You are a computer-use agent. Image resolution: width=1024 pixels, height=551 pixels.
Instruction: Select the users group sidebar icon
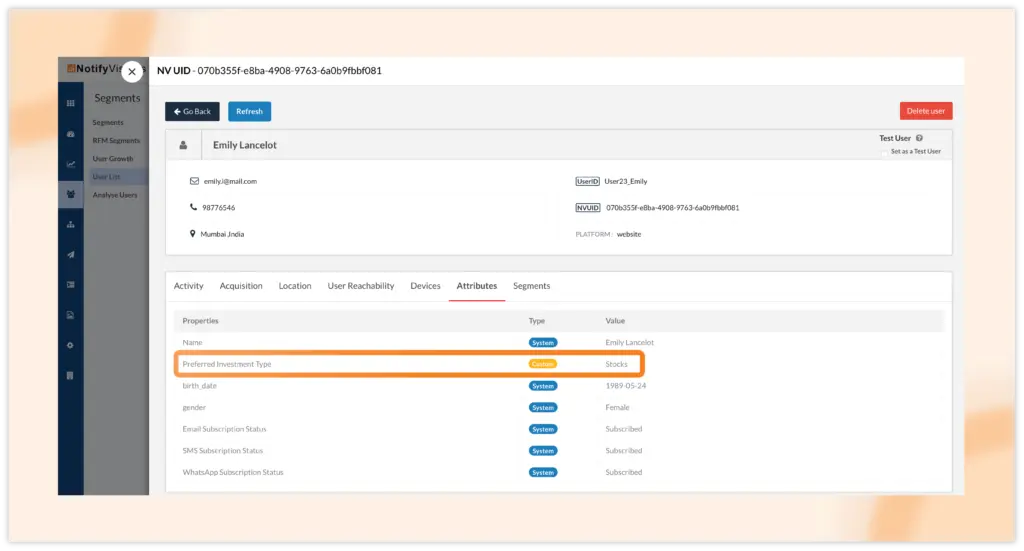pyautogui.click(x=70, y=194)
